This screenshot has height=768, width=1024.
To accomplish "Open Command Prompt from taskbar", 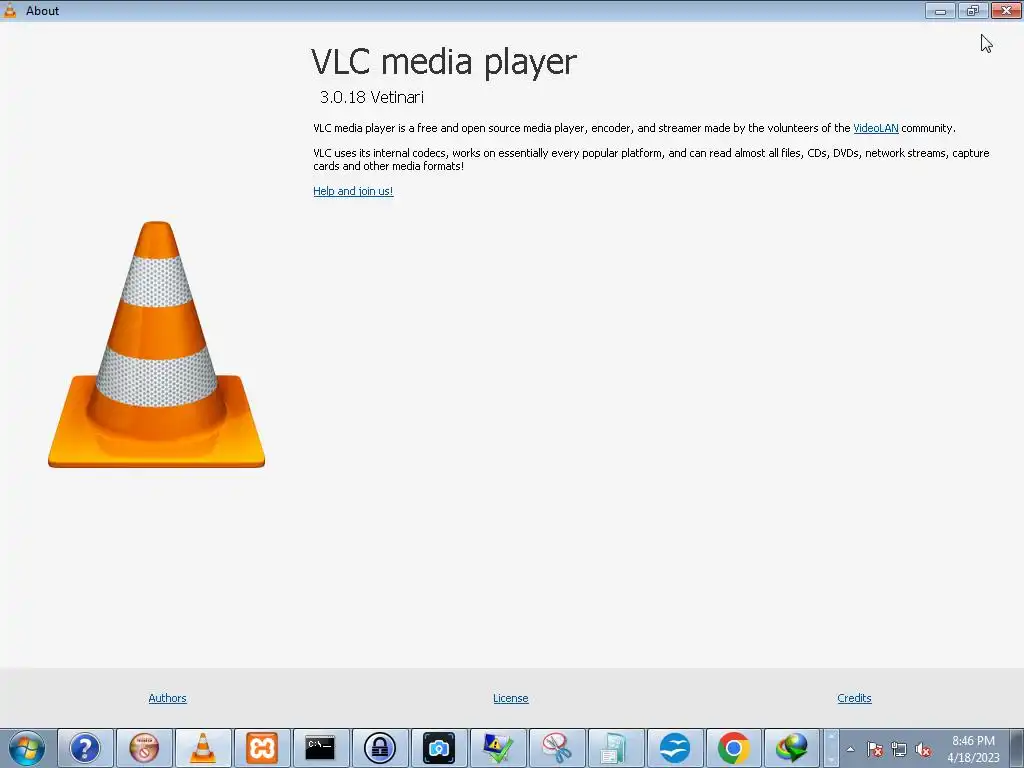I will pyautogui.click(x=321, y=748).
